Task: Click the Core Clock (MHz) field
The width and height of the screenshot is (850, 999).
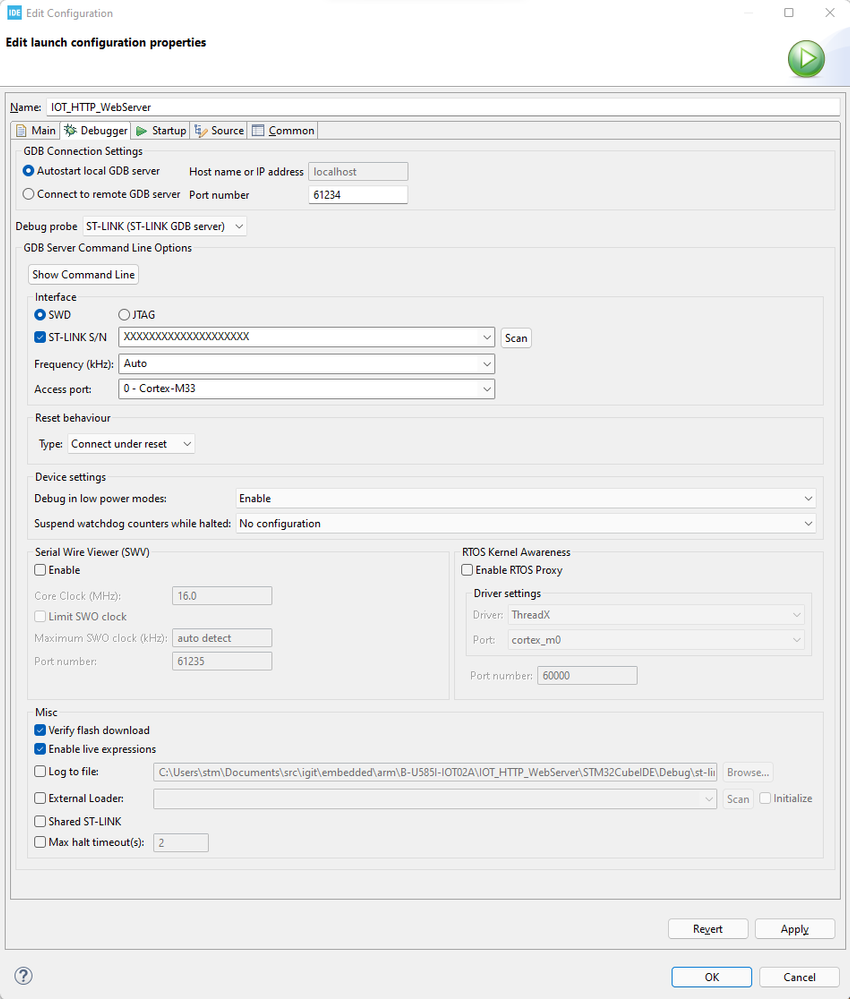Action: pyautogui.click(x=222, y=596)
